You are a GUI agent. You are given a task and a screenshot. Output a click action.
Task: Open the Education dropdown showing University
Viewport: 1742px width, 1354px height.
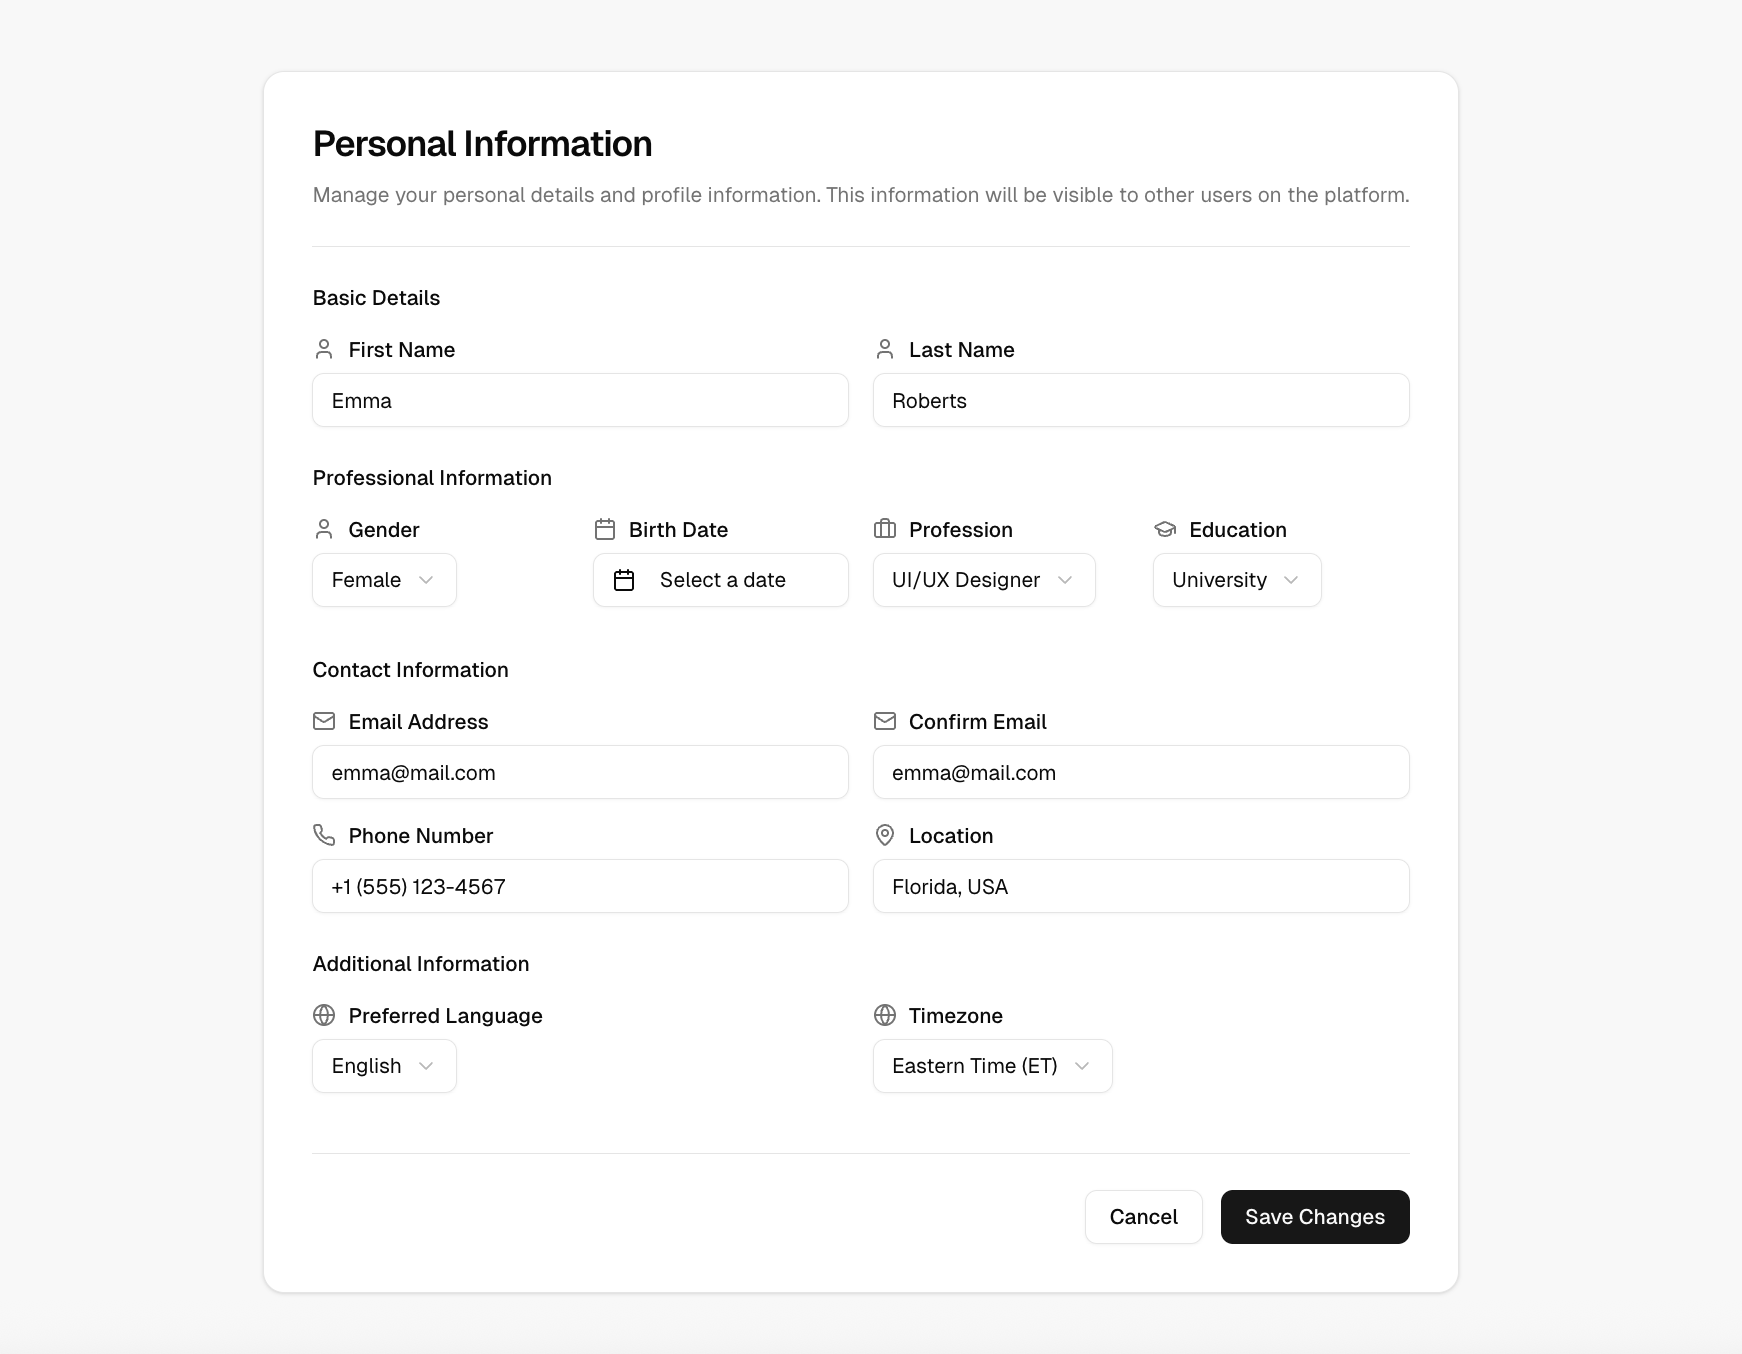point(1237,580)
